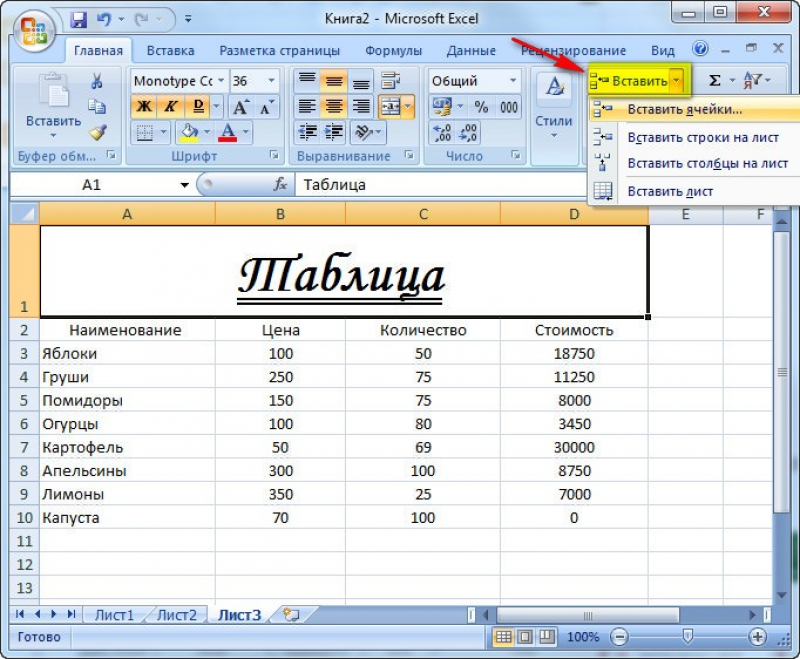The image size is (800, 659).
Task: Copy selection with the copy icon
Action: point(97,106)
